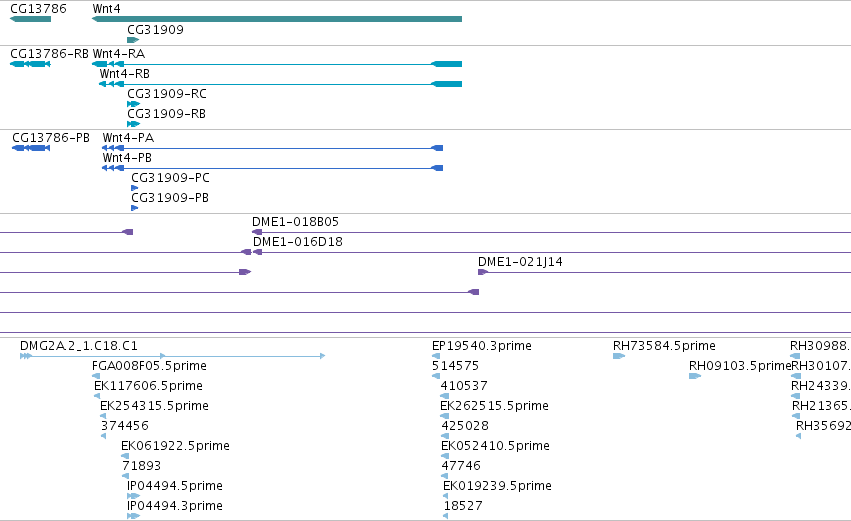851x521 pixels.
Task: Select the FGA008F05.5prime EST arrow
Action: [x=96, y=376]
